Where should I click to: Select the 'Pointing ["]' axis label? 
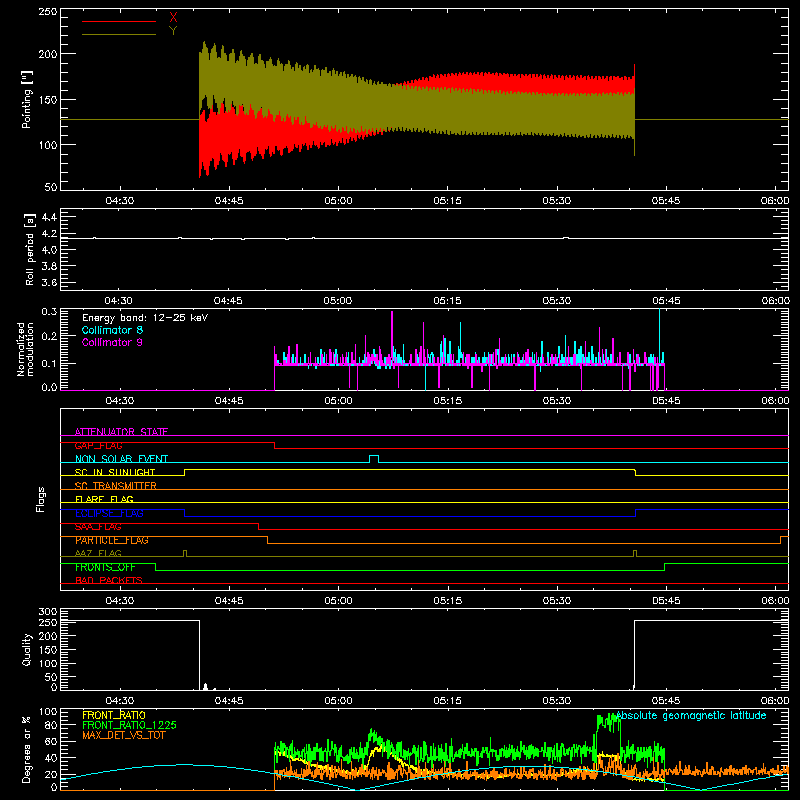[27, 99]
